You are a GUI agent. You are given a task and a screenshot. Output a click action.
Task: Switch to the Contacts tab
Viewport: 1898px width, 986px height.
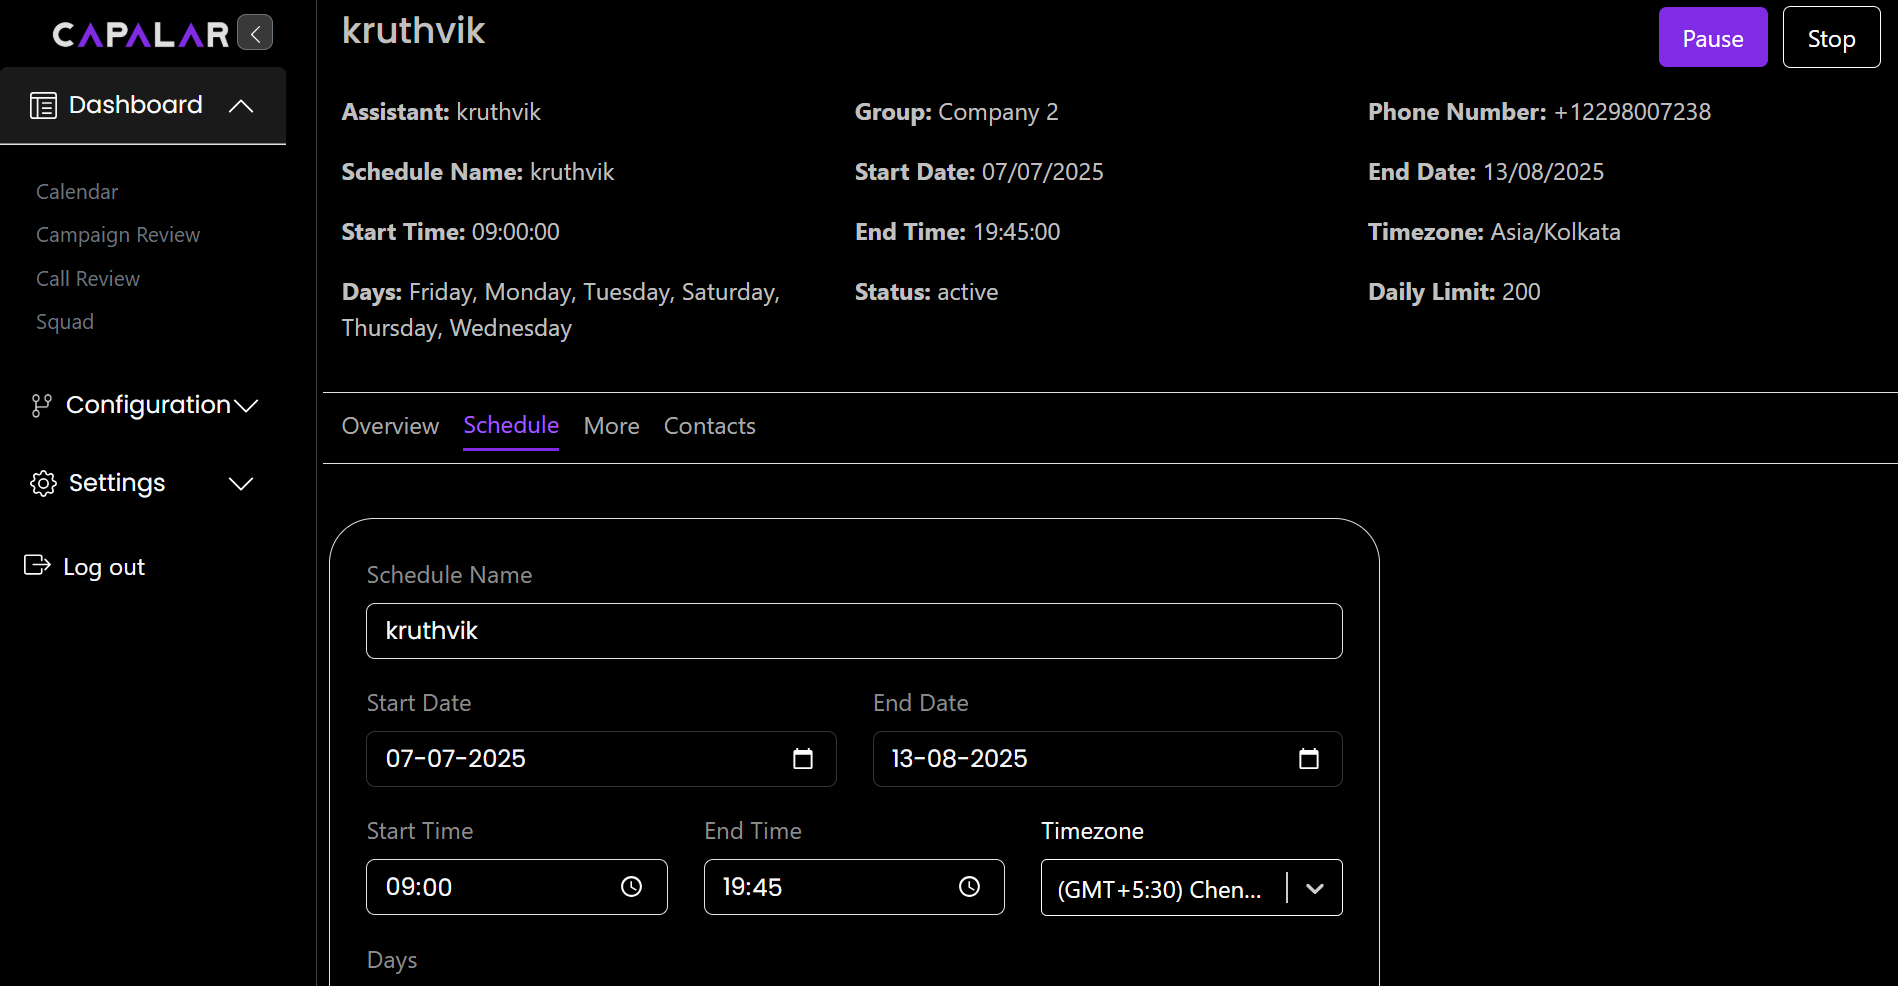tap(709, 426)
